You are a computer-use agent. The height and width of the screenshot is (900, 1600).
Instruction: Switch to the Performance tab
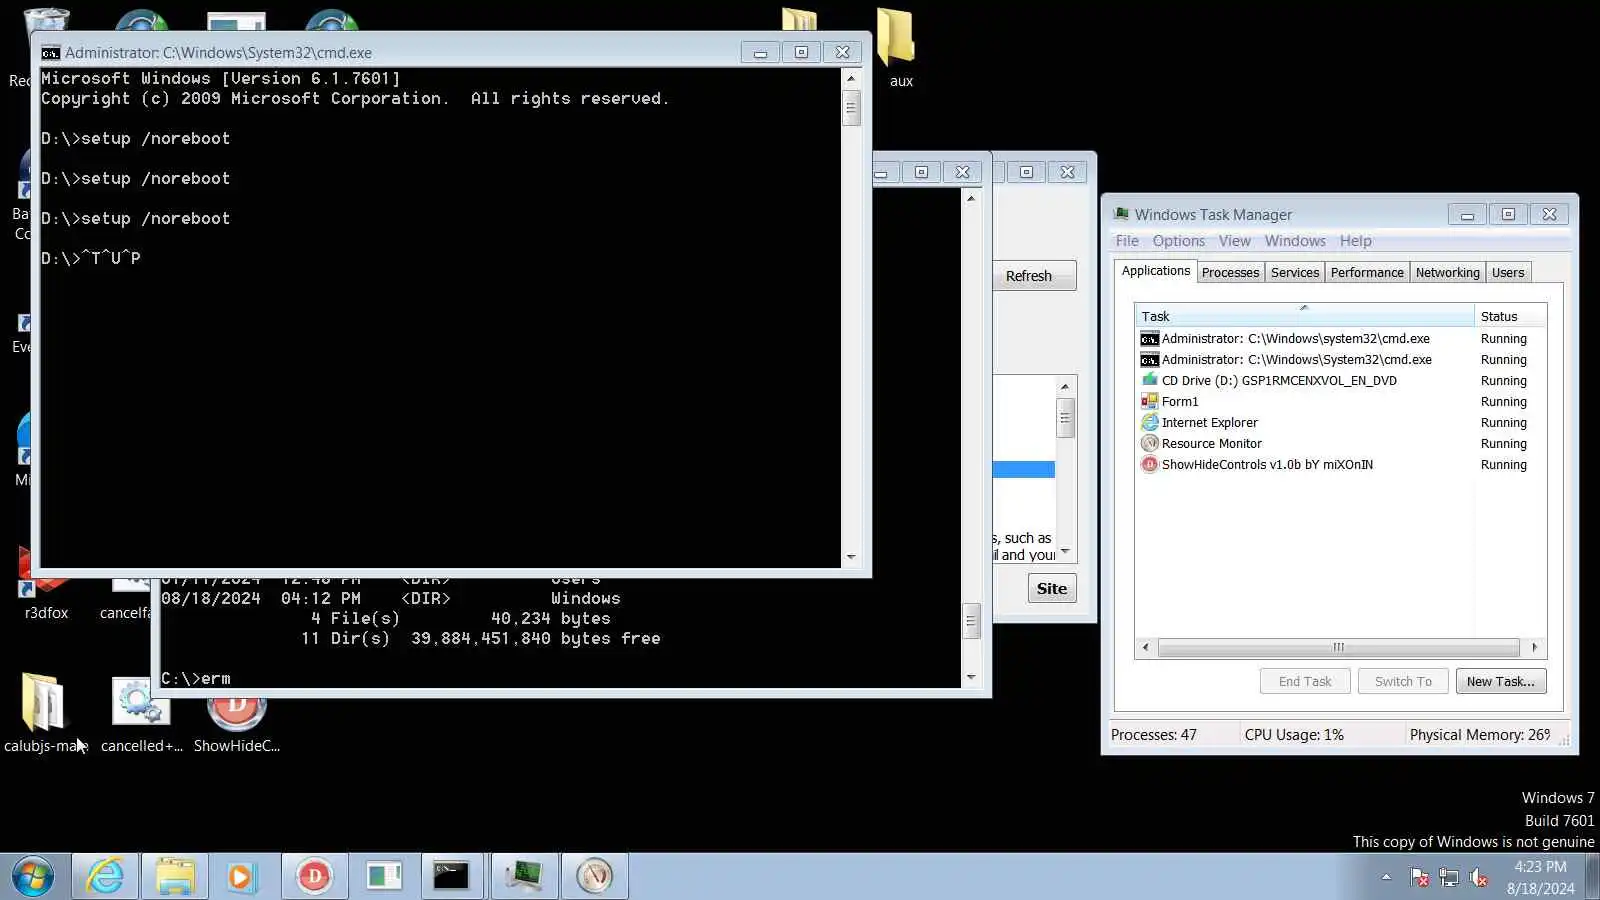coord(1367,273)
